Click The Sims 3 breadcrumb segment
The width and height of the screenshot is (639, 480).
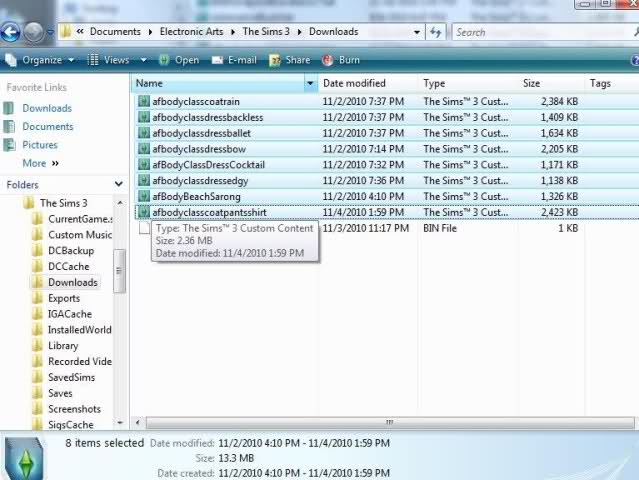point(266,32)
